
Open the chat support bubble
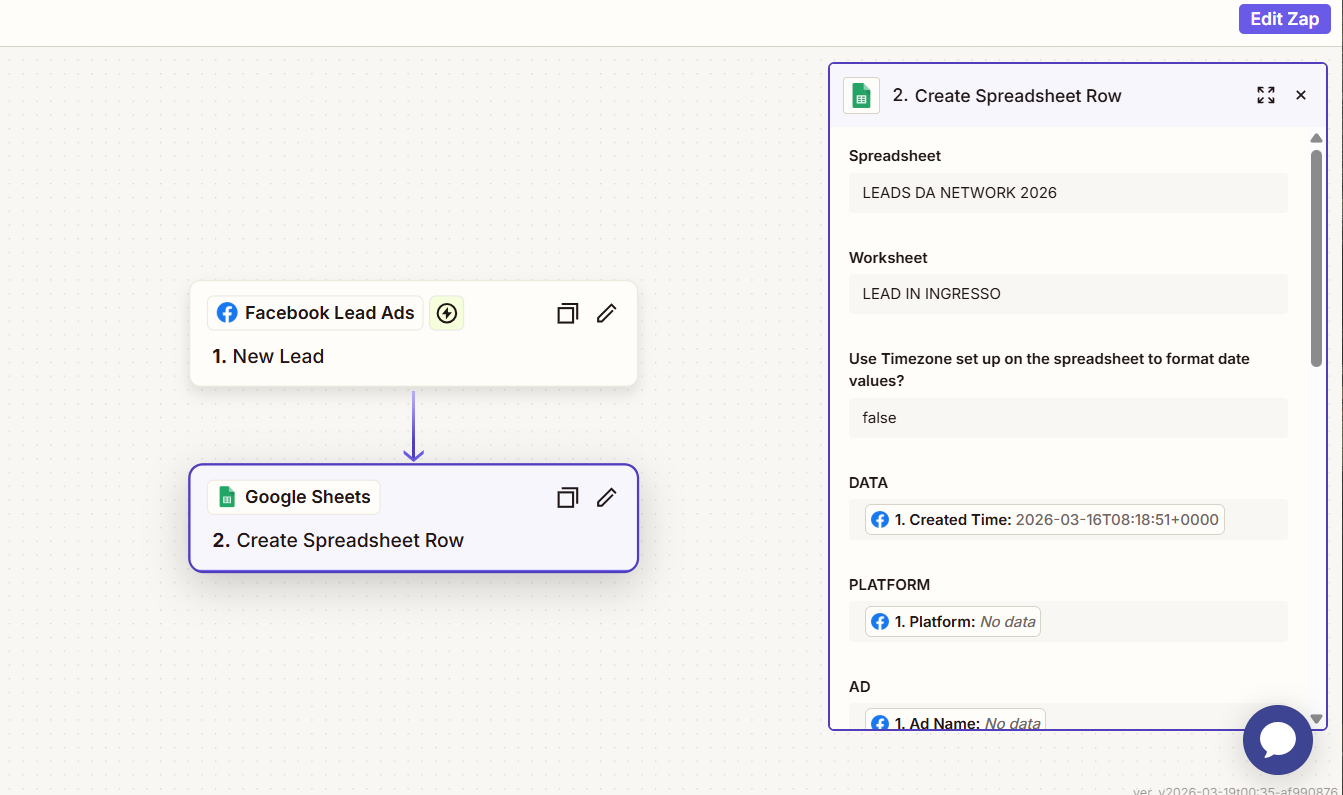[x=1278, y=740]
